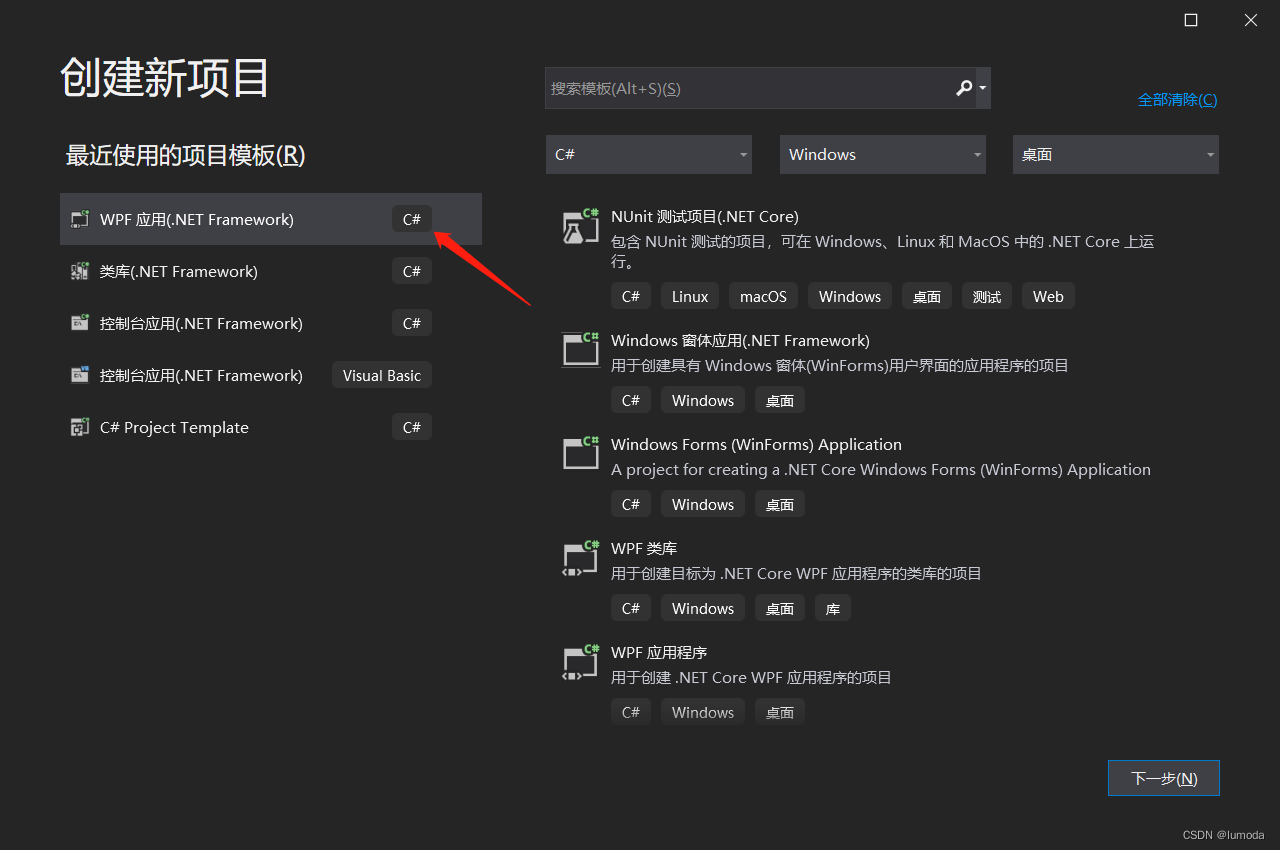Click the Windows 窗体应用 template icon
Image resolution: width=1280 pixels, height=850 pixels.
pos(580,349)
